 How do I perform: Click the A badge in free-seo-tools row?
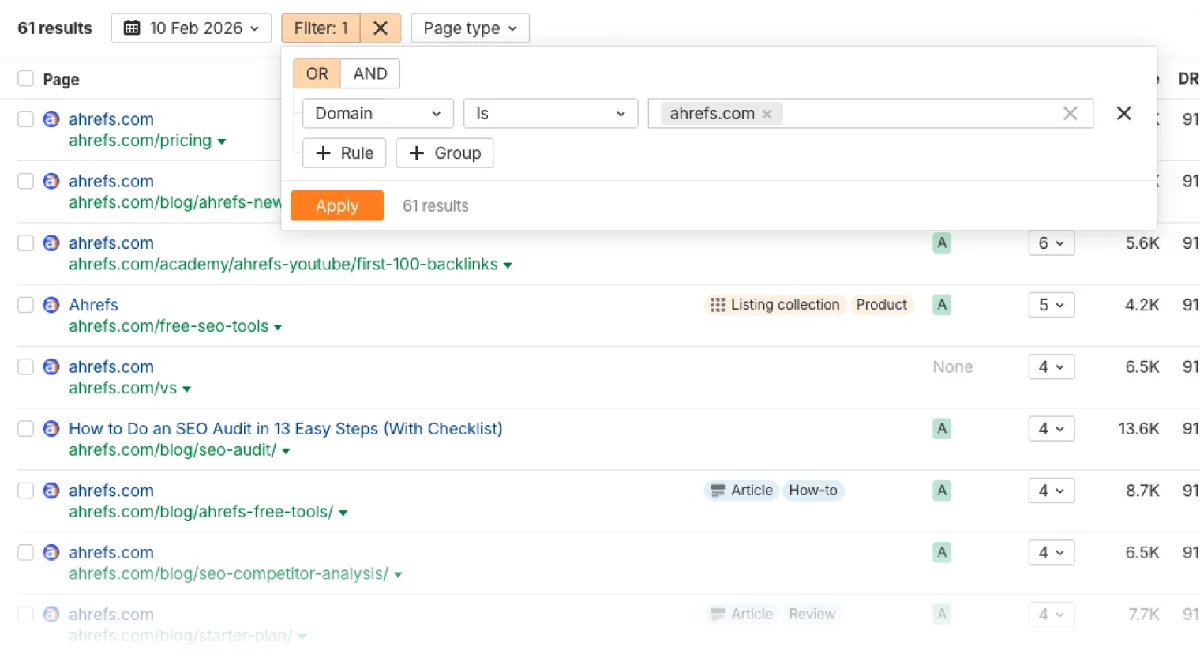[x=941, y=305]
